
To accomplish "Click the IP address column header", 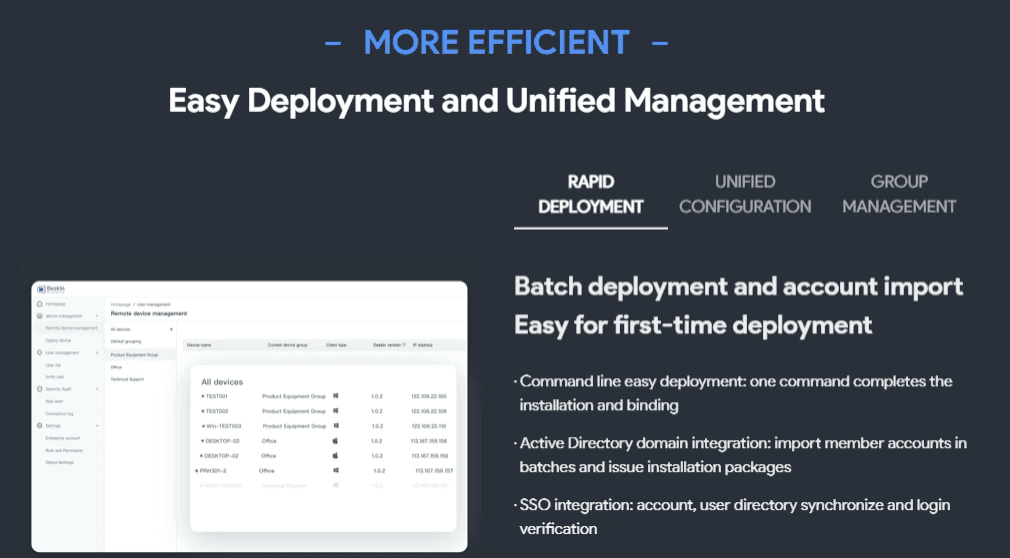I will 423,345.
